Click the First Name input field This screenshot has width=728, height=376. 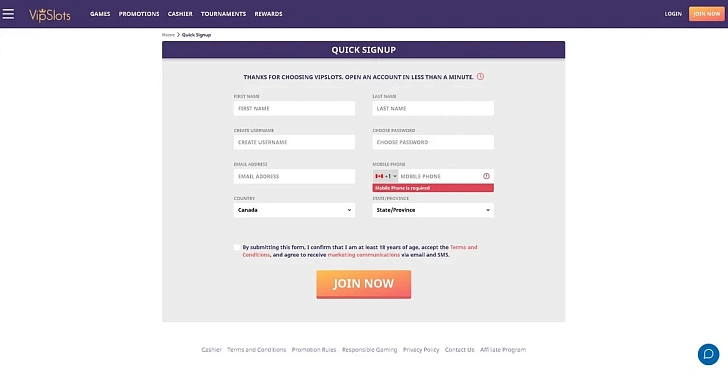(x=294, y=109)
